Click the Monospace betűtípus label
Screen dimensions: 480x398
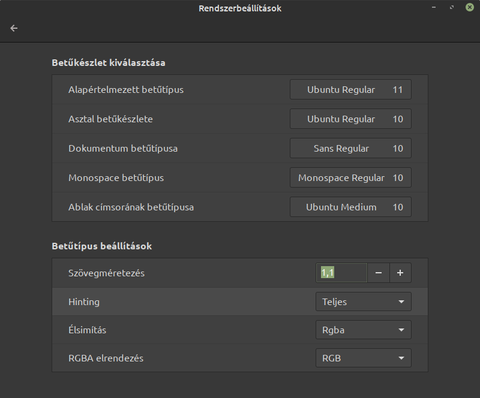pyautogui.click(x=116, y=178)
